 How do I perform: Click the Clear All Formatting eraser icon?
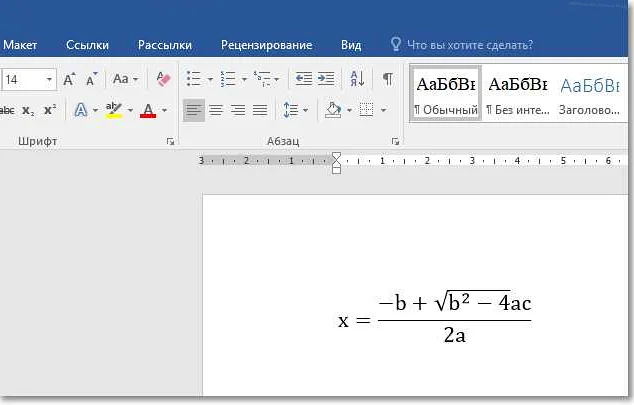[165, 79]
